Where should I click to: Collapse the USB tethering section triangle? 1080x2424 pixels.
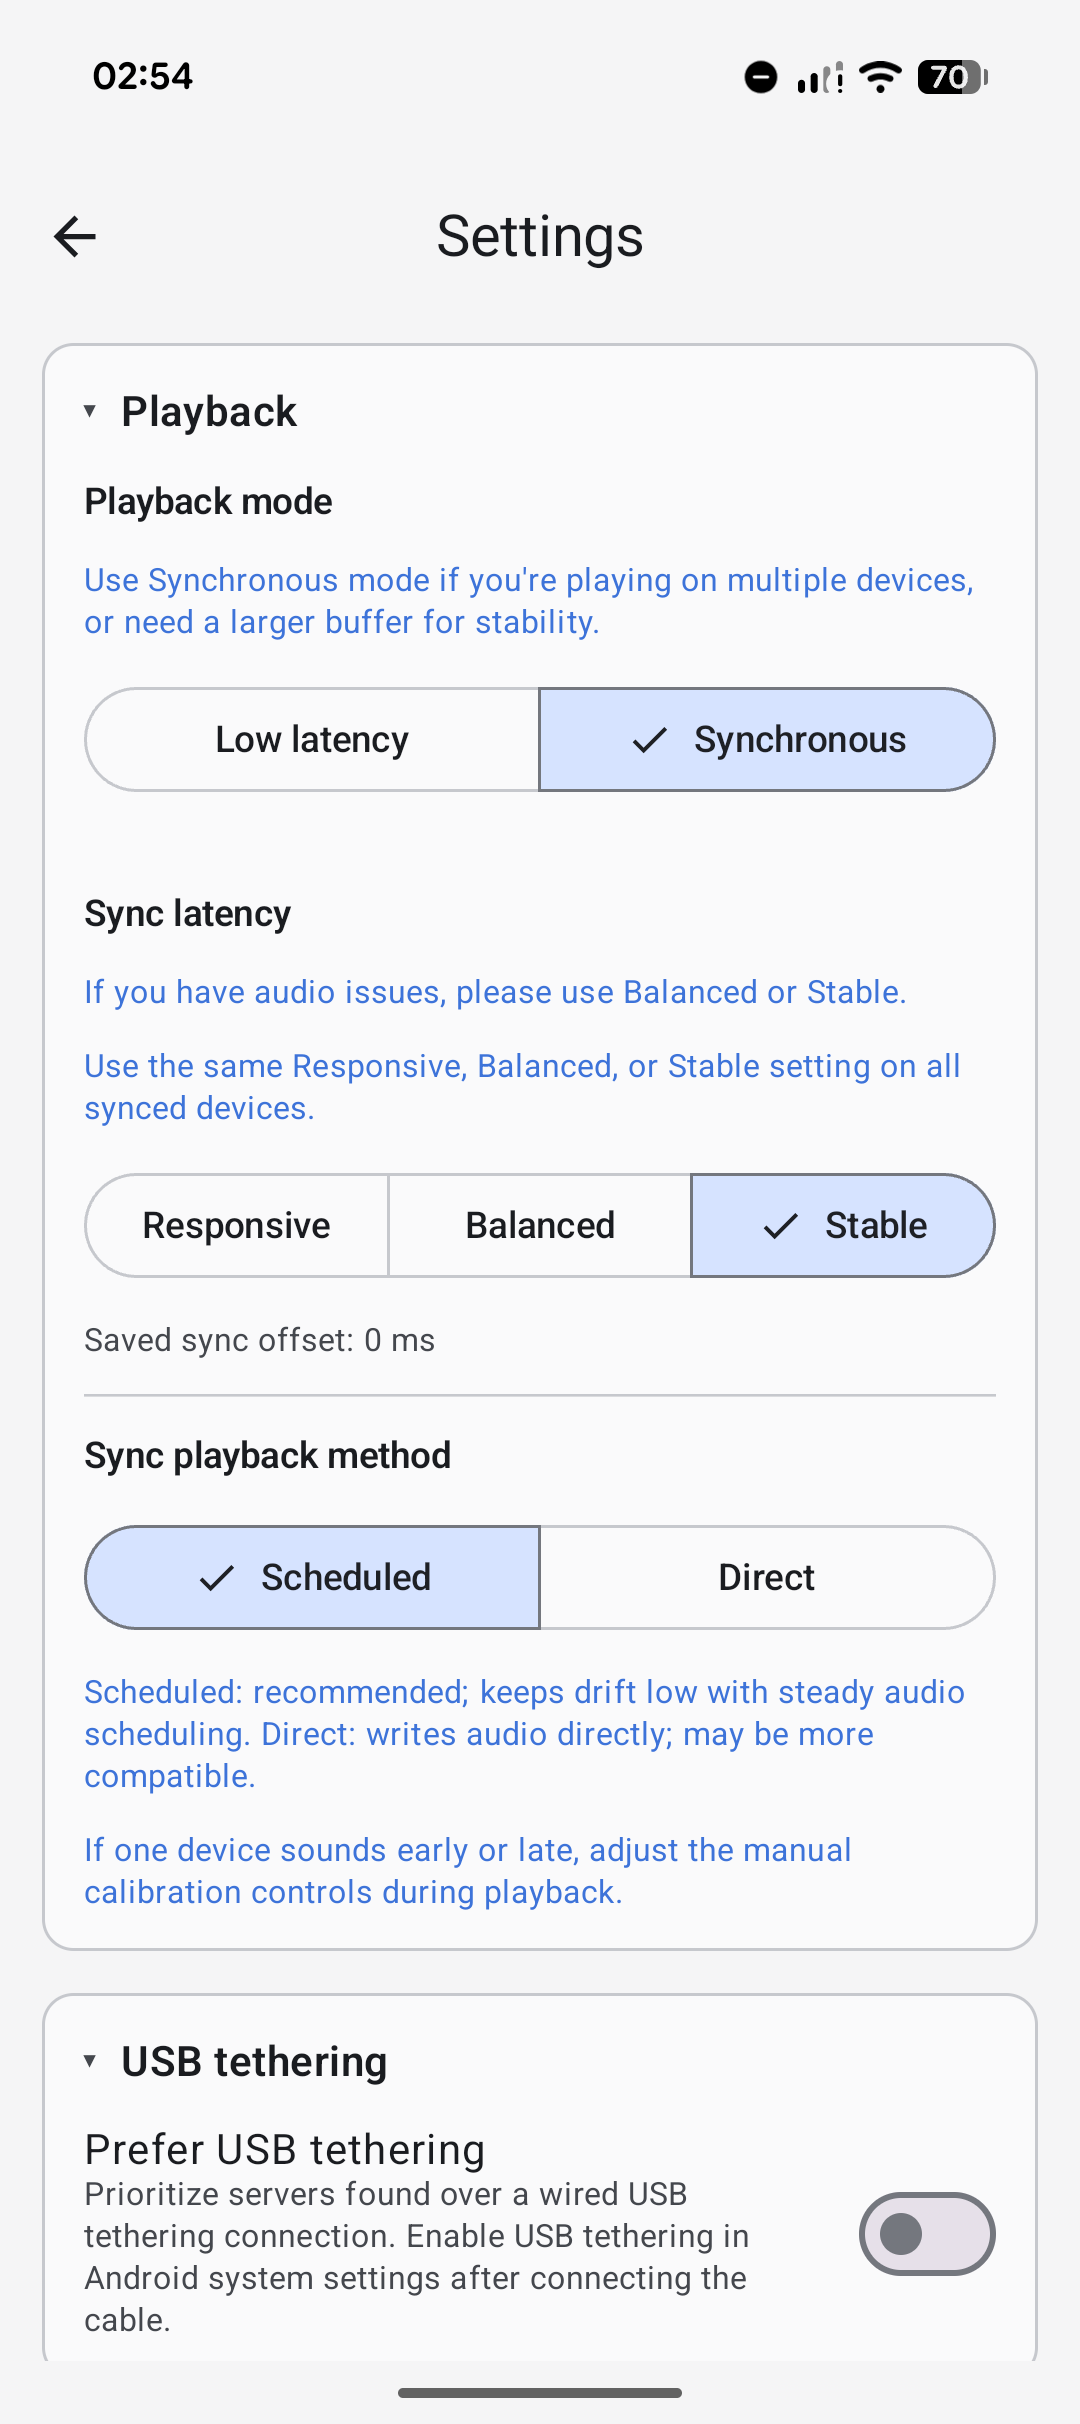(90, 2061)
